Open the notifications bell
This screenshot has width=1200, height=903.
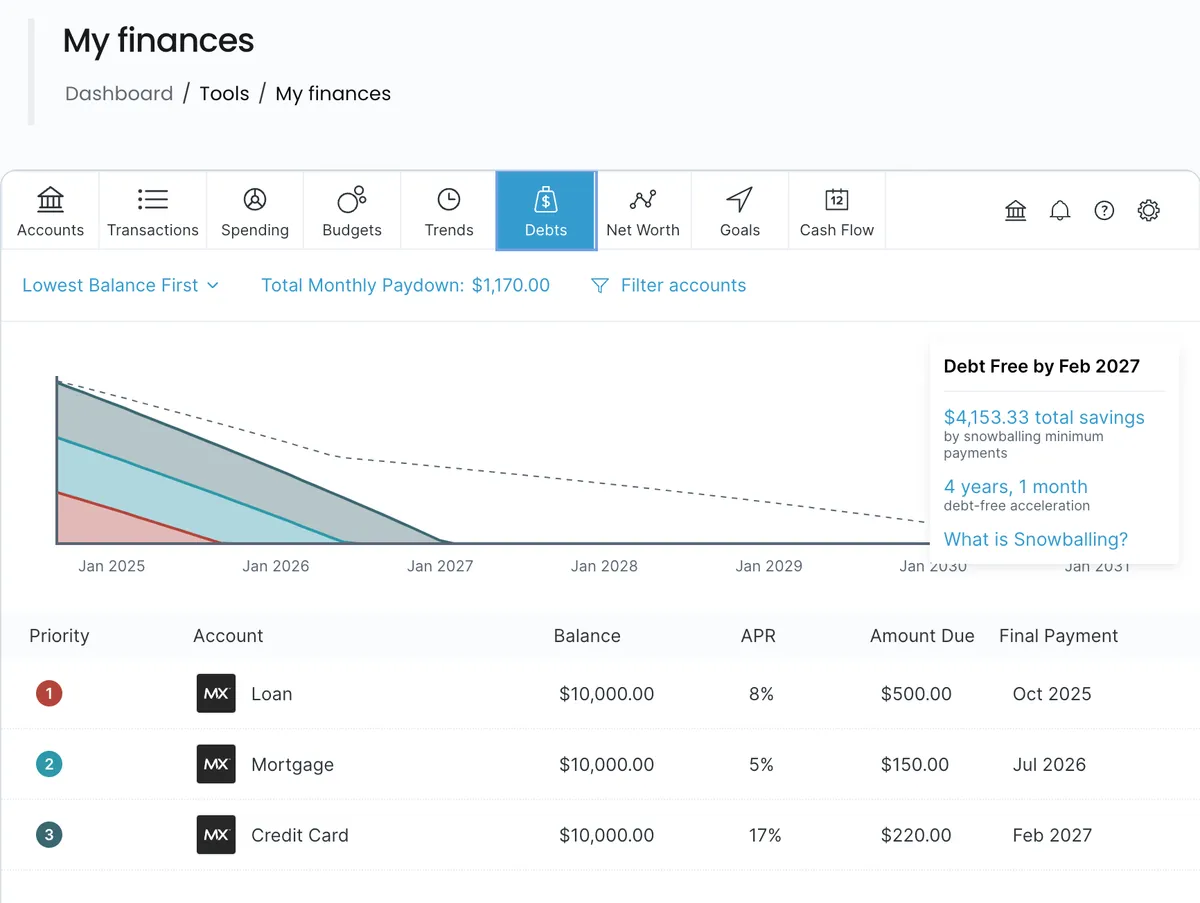(x=1060, y=210)
